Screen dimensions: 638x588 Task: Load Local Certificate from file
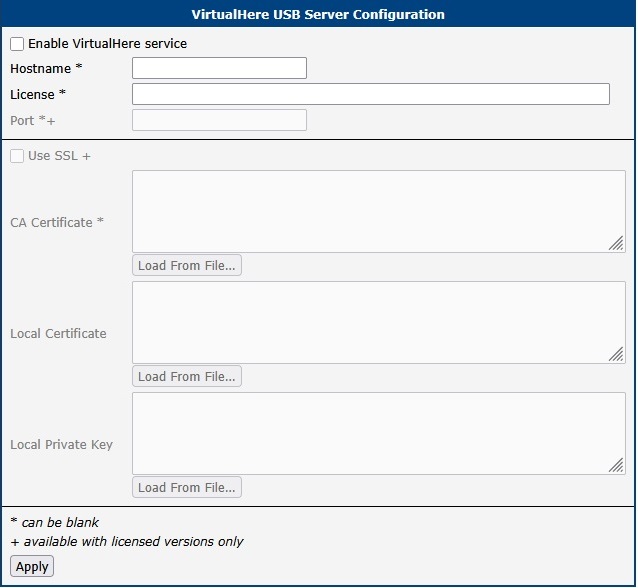[x=187, y=376]
